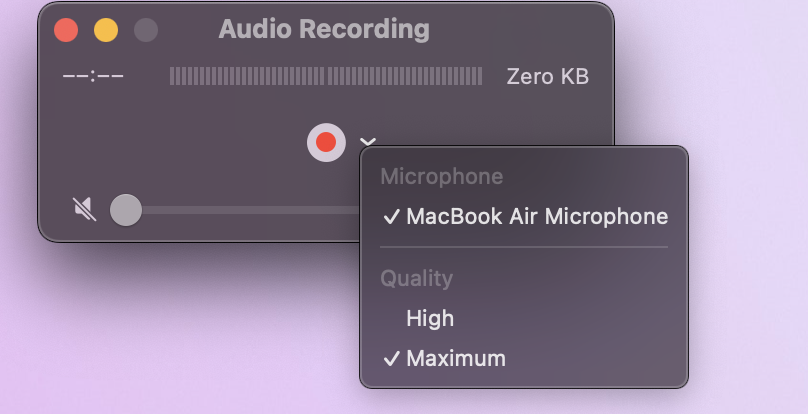
Task: Click the grayed-out zoom window button
Action: 145,30
